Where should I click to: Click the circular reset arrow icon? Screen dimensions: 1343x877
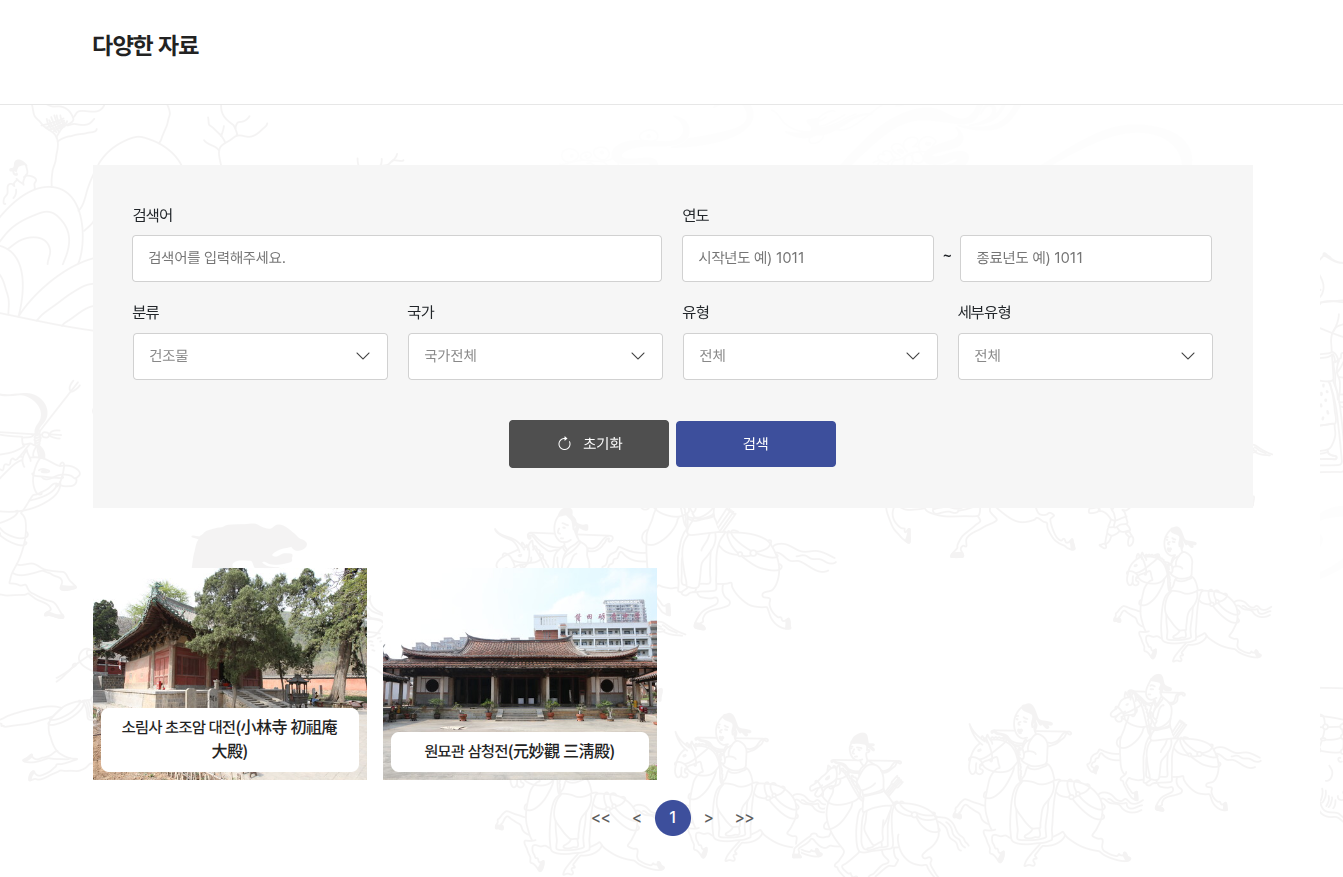coord(564,444)
